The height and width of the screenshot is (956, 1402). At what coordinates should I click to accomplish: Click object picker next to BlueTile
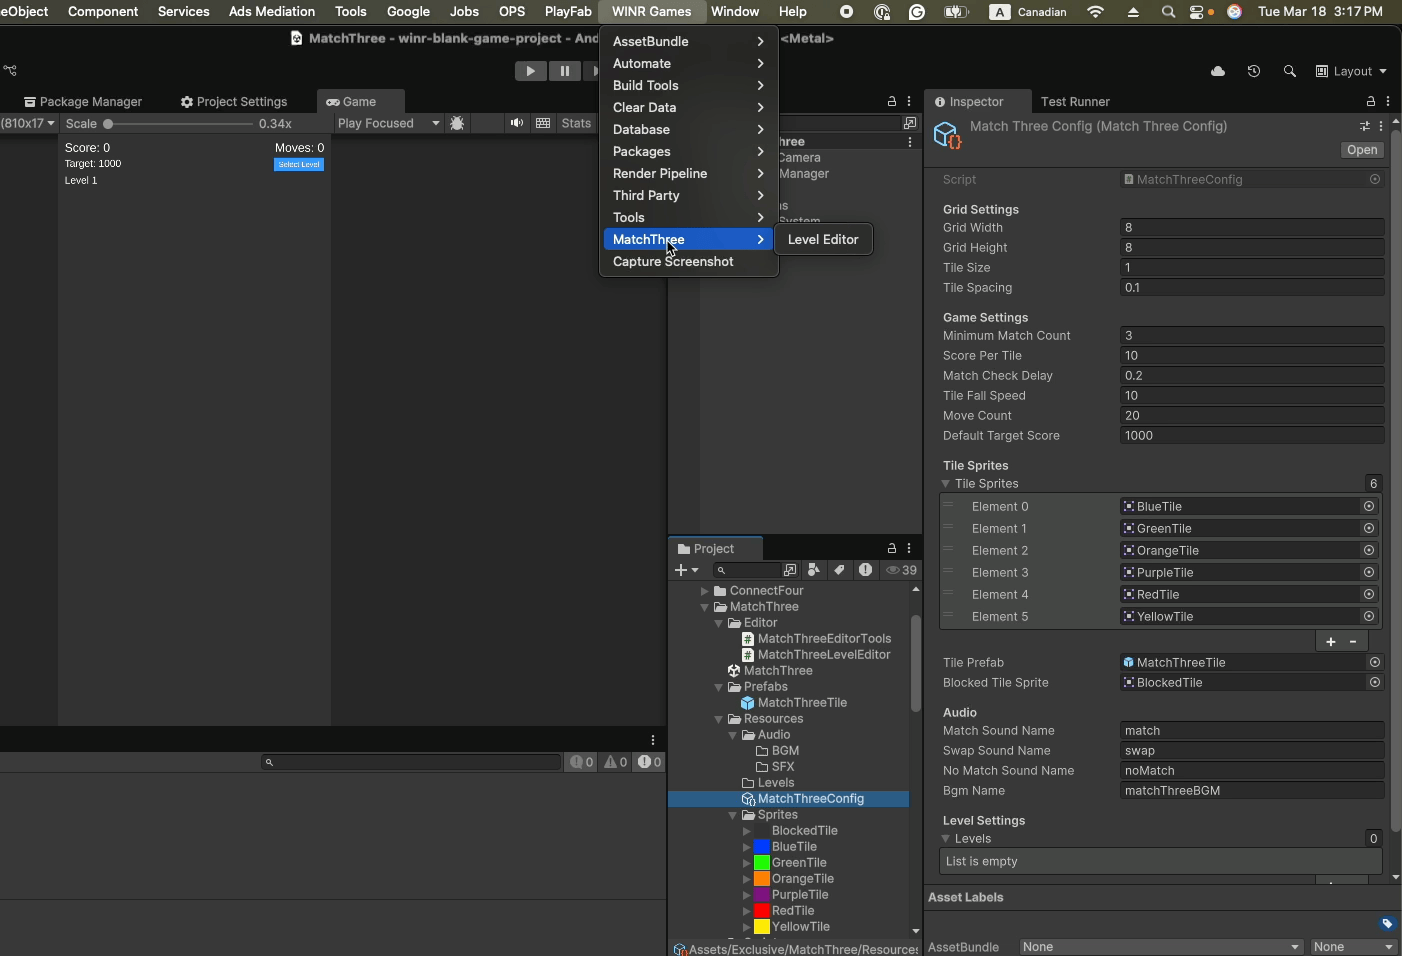coord(1369,506)
